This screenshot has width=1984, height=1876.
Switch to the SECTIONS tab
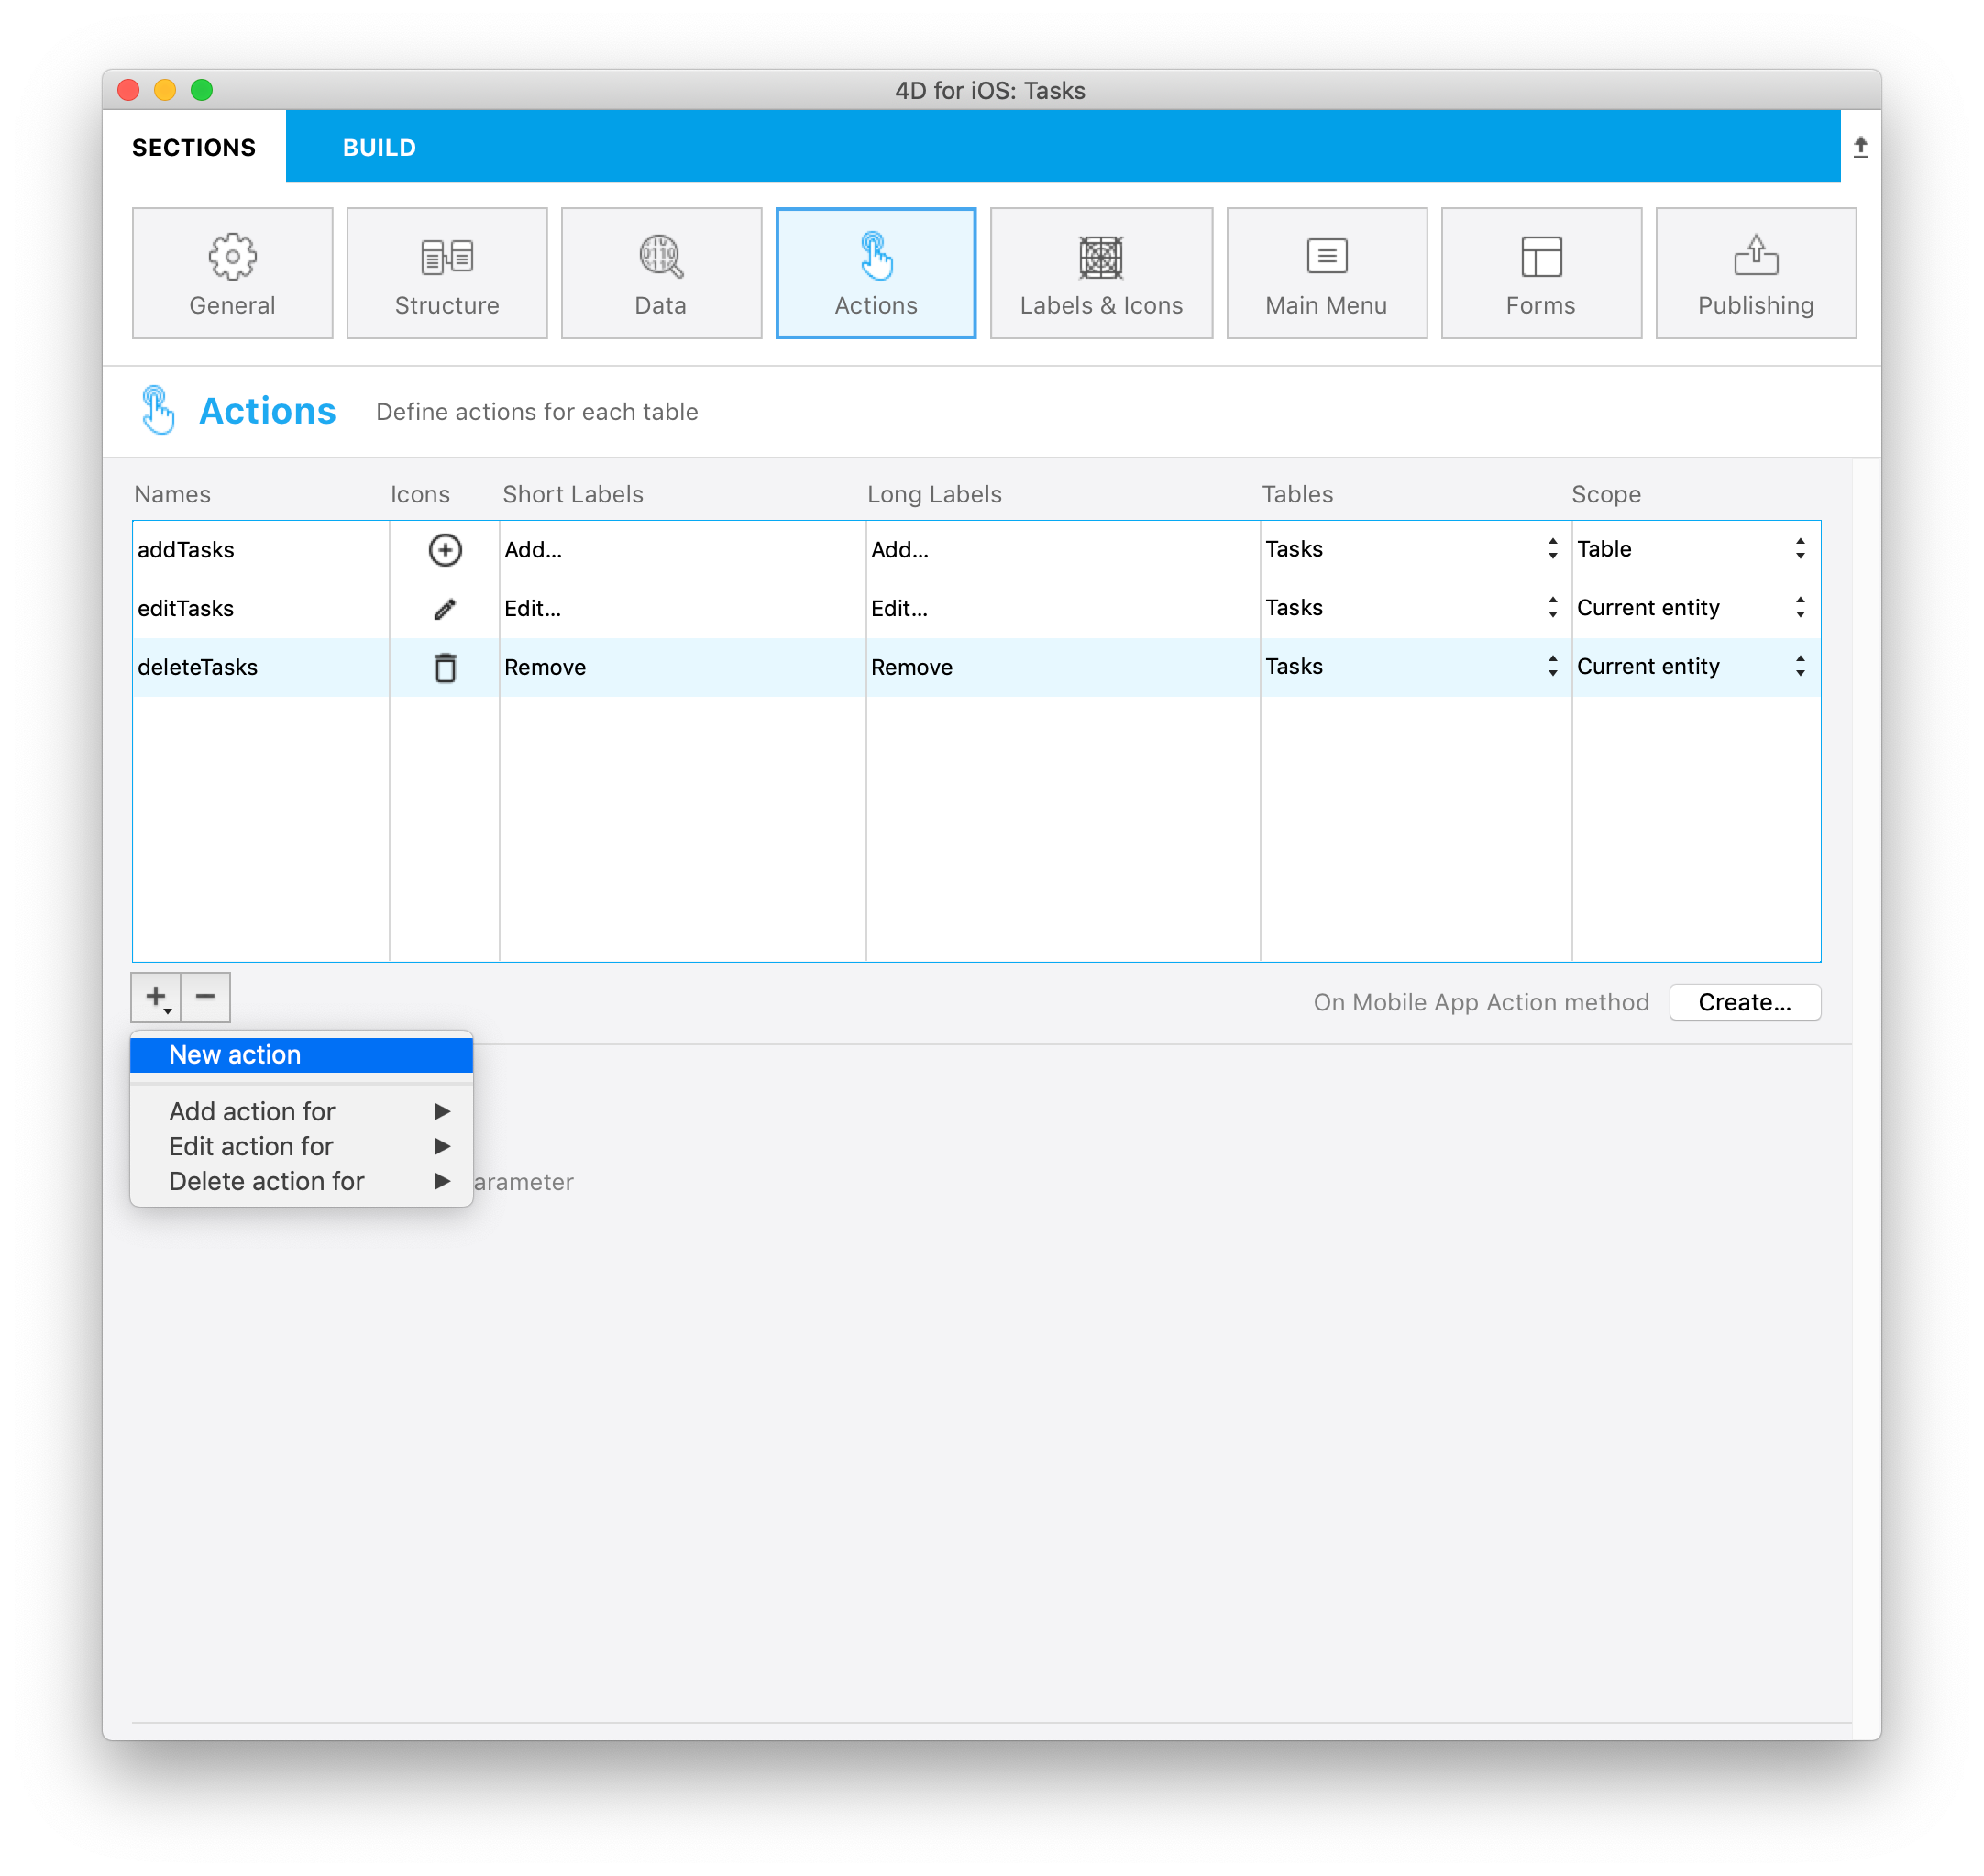194,147
